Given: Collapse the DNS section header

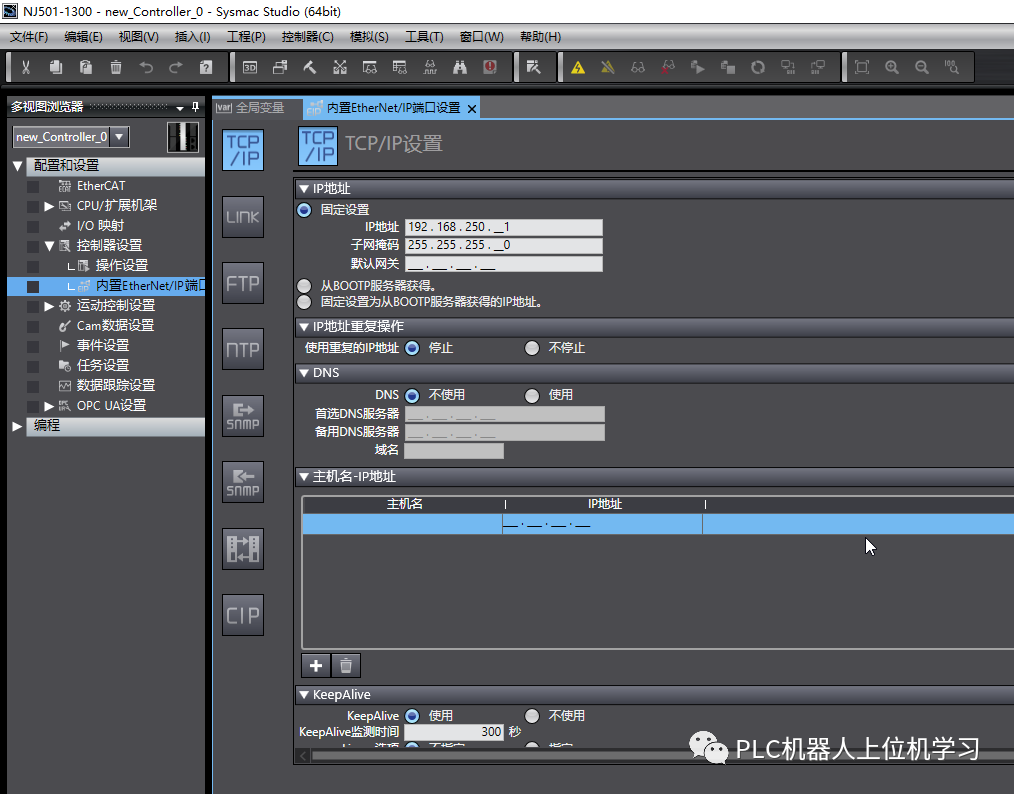Looking at the screenshot, I should 304,373.
